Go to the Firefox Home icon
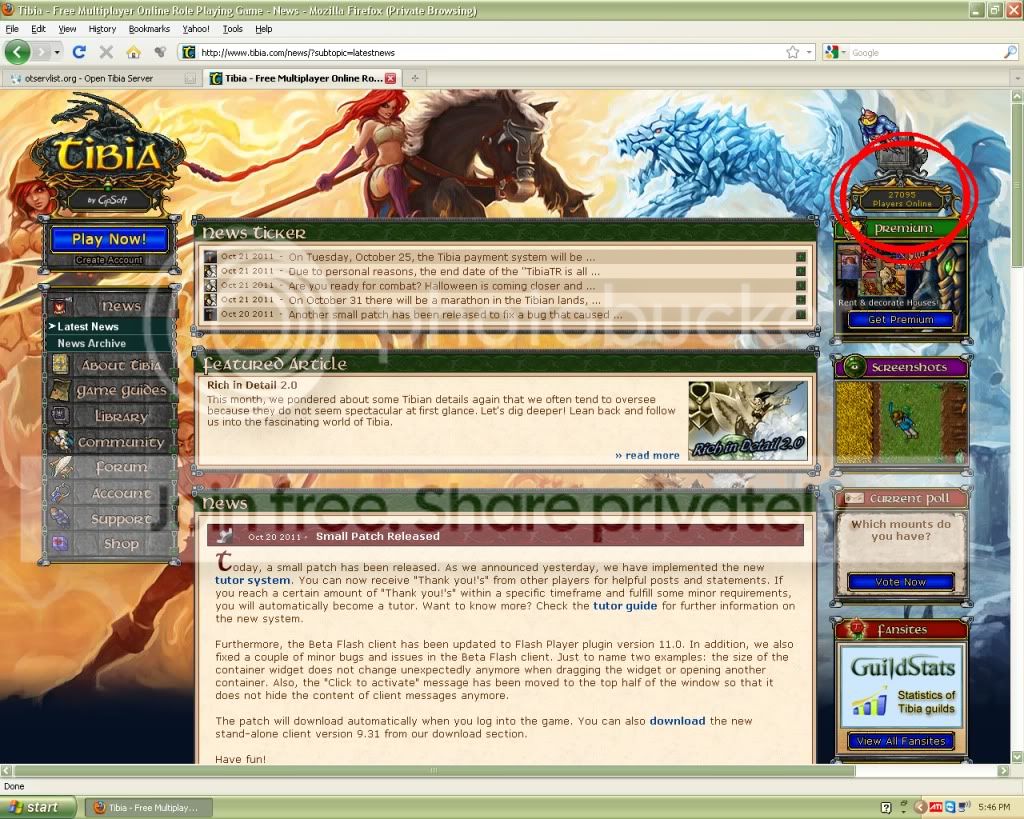1024x819 pixels. pyautogui.click(x=133, y=52)
